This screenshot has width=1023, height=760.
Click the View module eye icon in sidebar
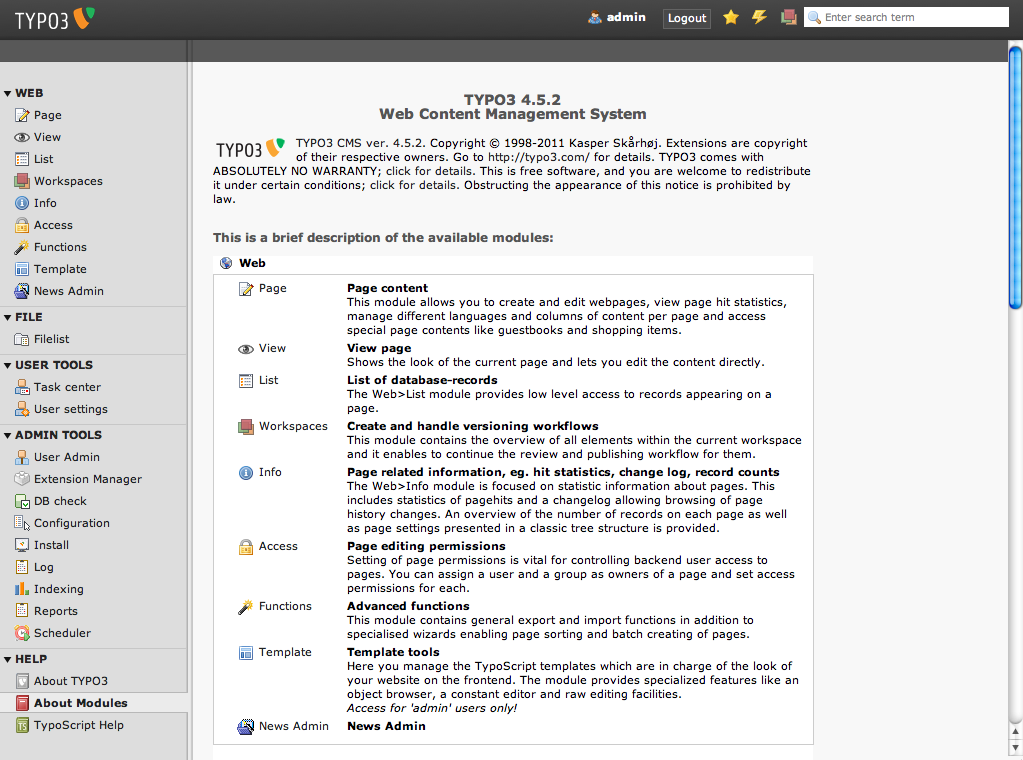pos(22,138)
